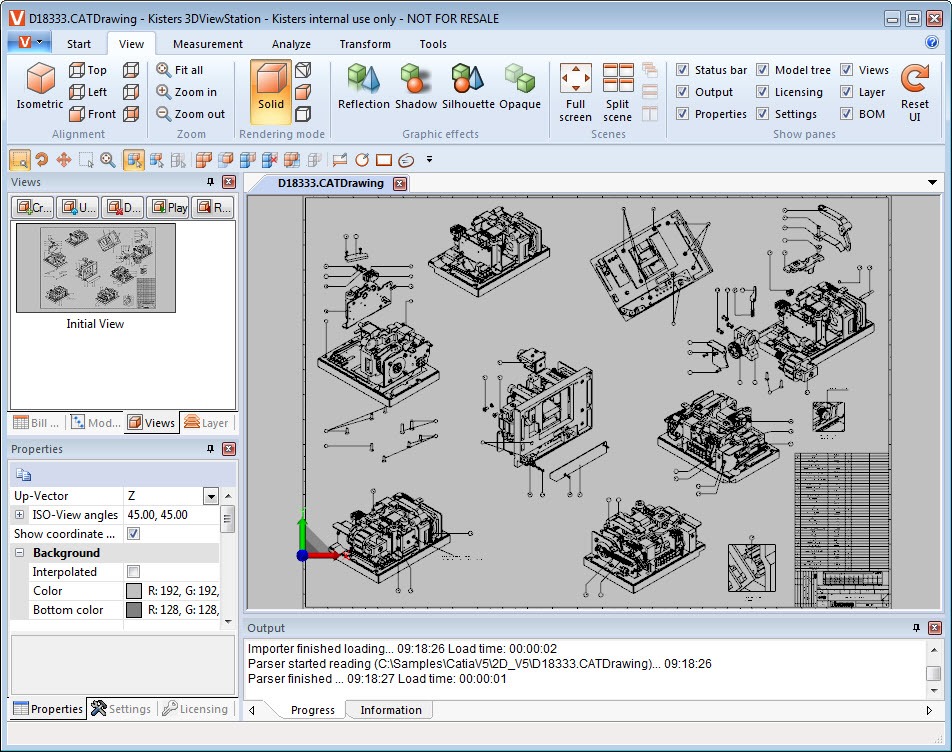Screen dimensions: 952x752
Task: Expand the ISO-View angles property
Action: tap(19, 515)
